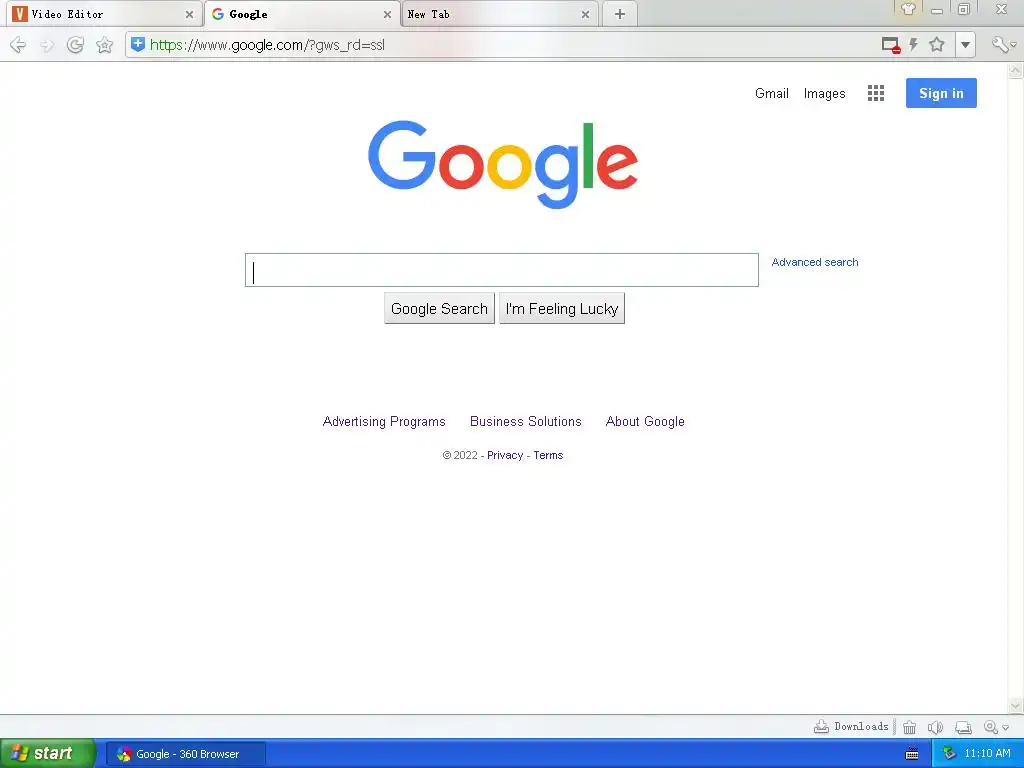
Task: Reload the page with the refresh icon
Action: (x=75, y=45)
